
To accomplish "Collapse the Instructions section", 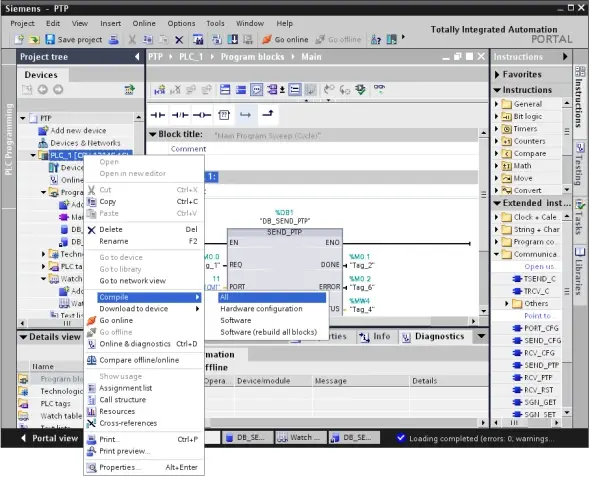I will coord(497,90).
